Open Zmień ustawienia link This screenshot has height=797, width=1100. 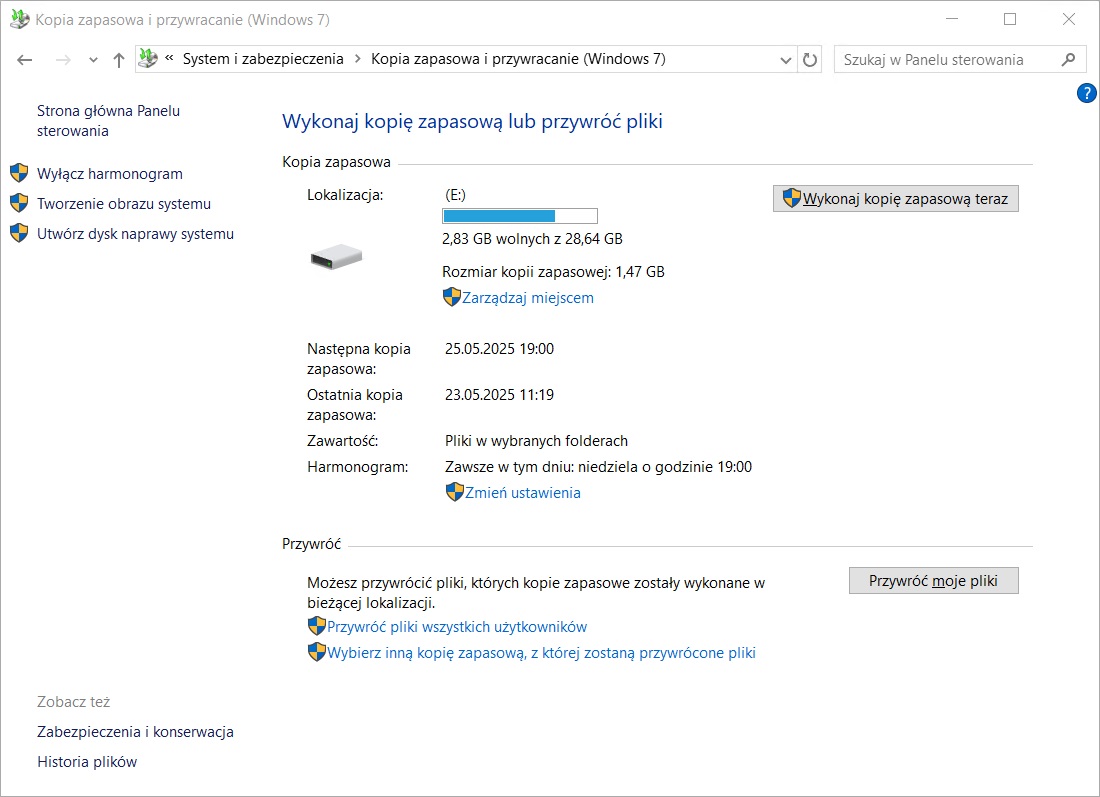(x=522, y=493)
